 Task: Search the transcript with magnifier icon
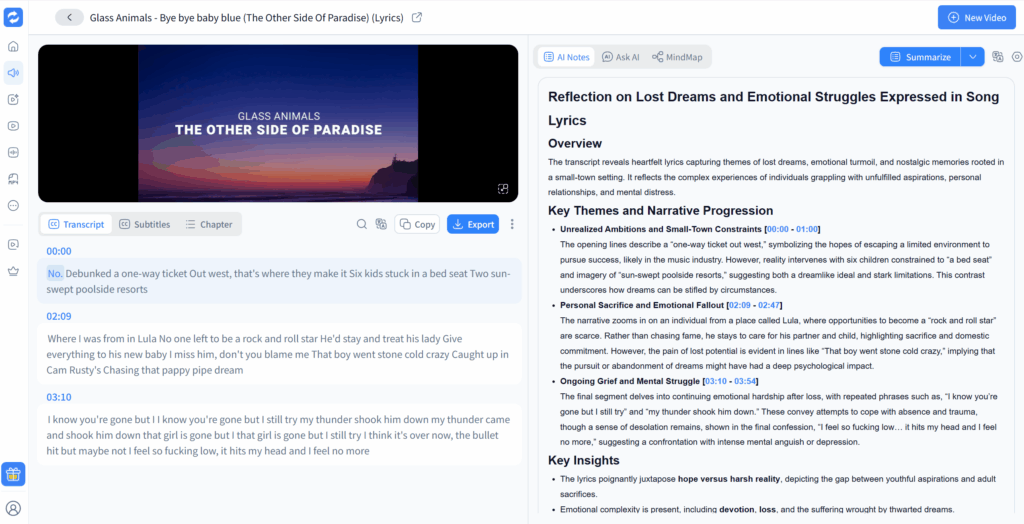361,224
